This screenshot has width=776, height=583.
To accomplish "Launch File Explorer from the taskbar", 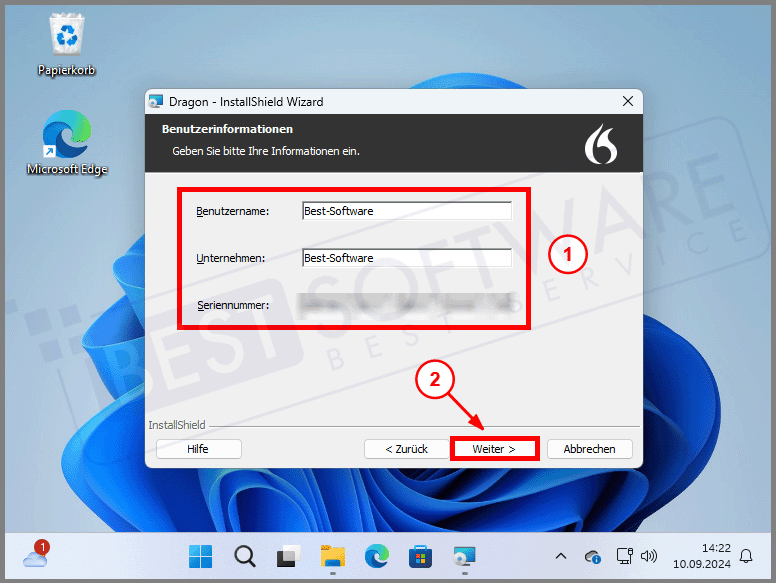I will pos(332,556).
